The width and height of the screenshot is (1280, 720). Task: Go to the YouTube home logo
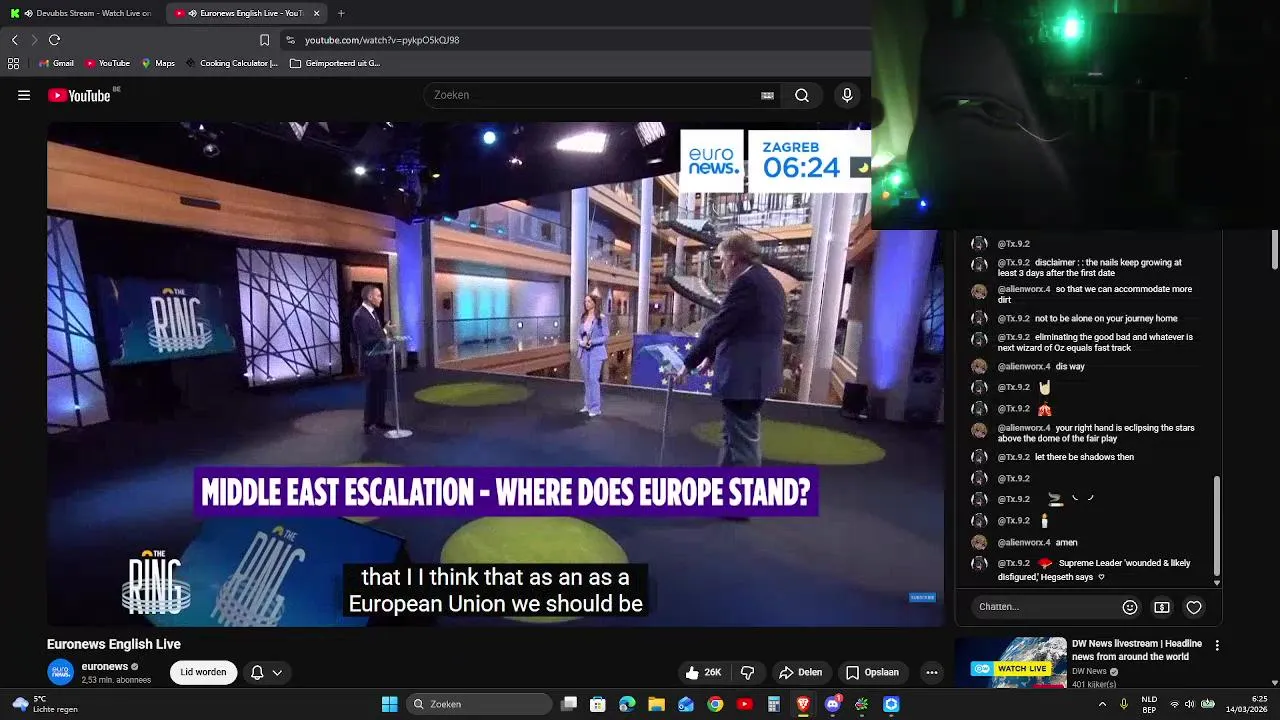point(79,95)
